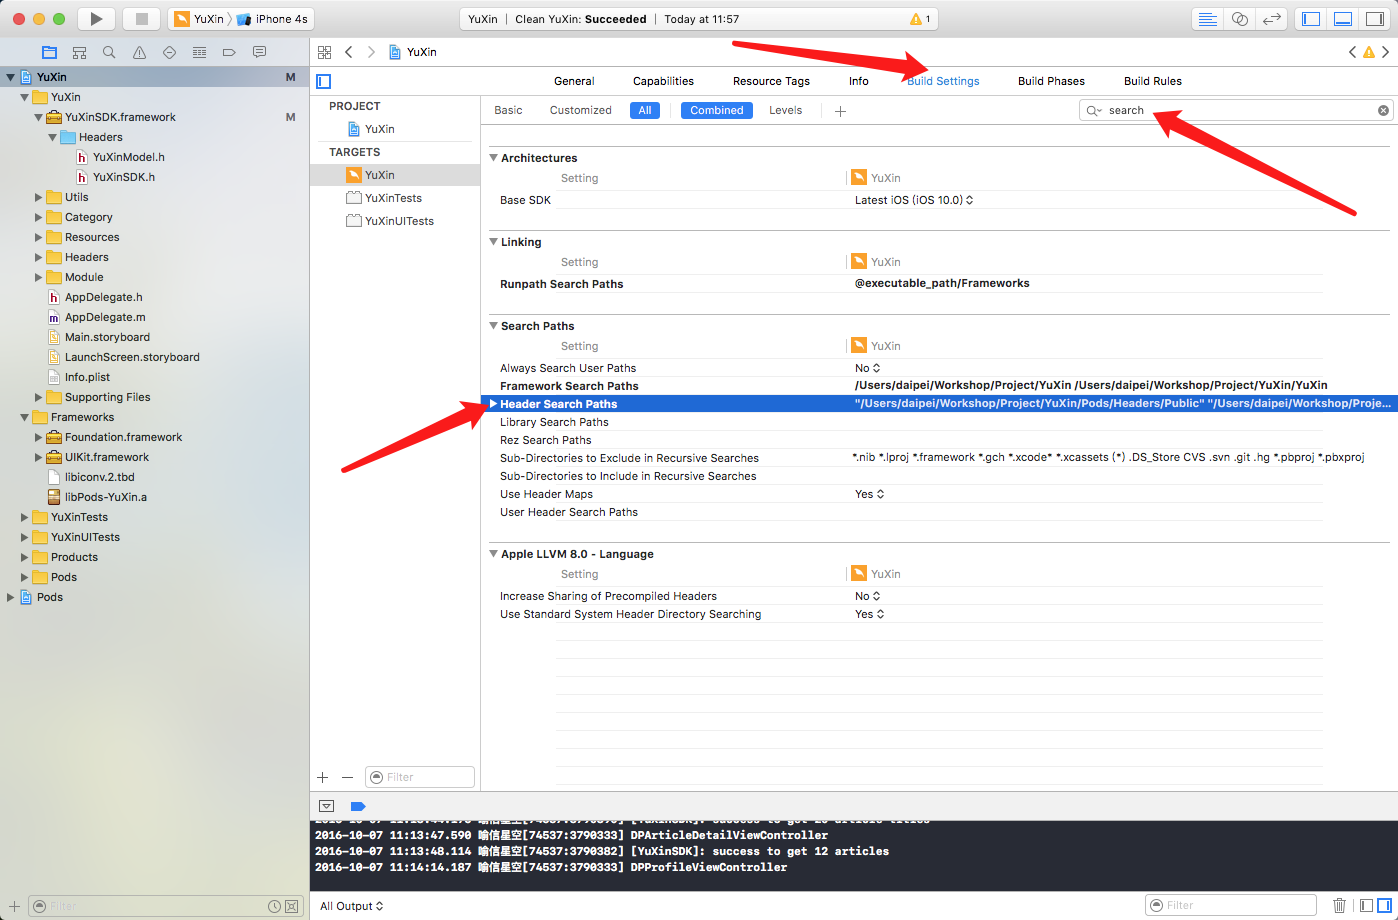The width and height of the screenshot is (1398, 920).
Task: Collapse the Architectures section
Action: (x=493, y=158)
